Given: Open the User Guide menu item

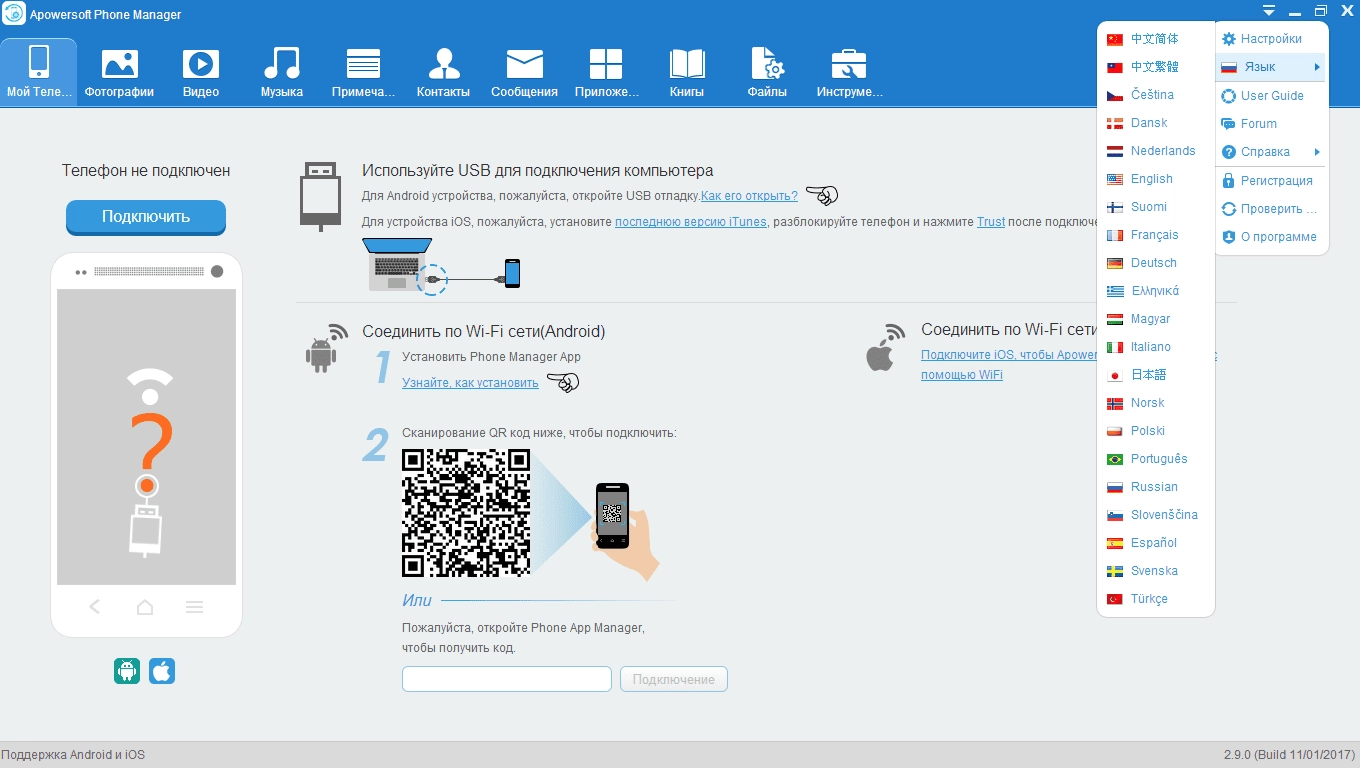Looking at the screenshot, I should click(1270, 96).
